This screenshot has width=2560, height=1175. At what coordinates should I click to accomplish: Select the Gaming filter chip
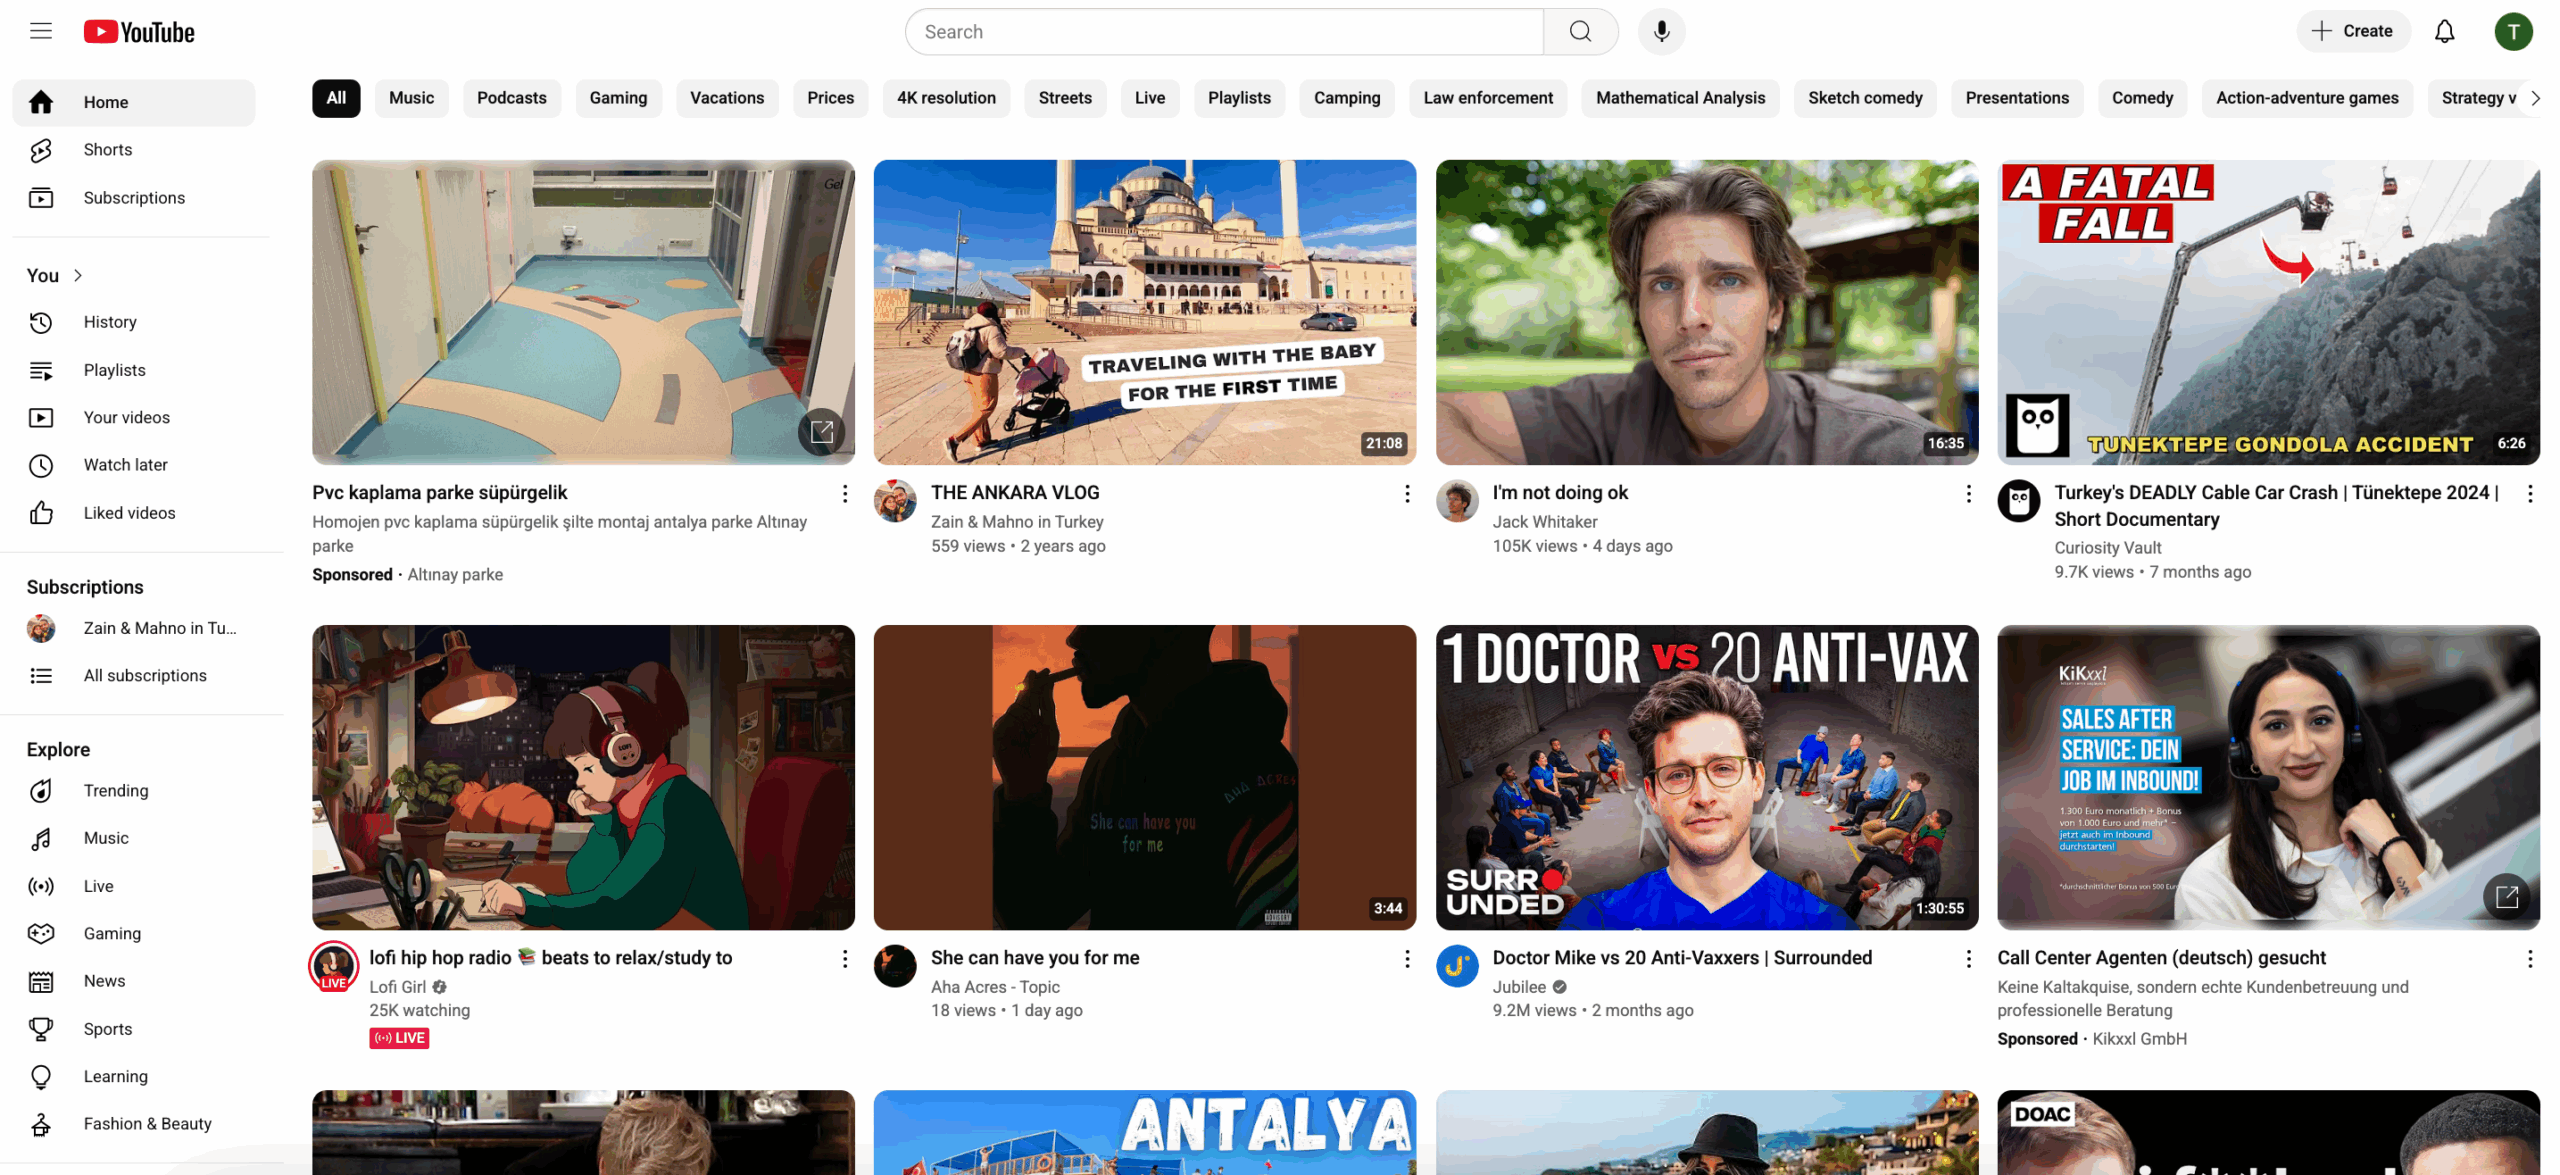tap(618, 98)
